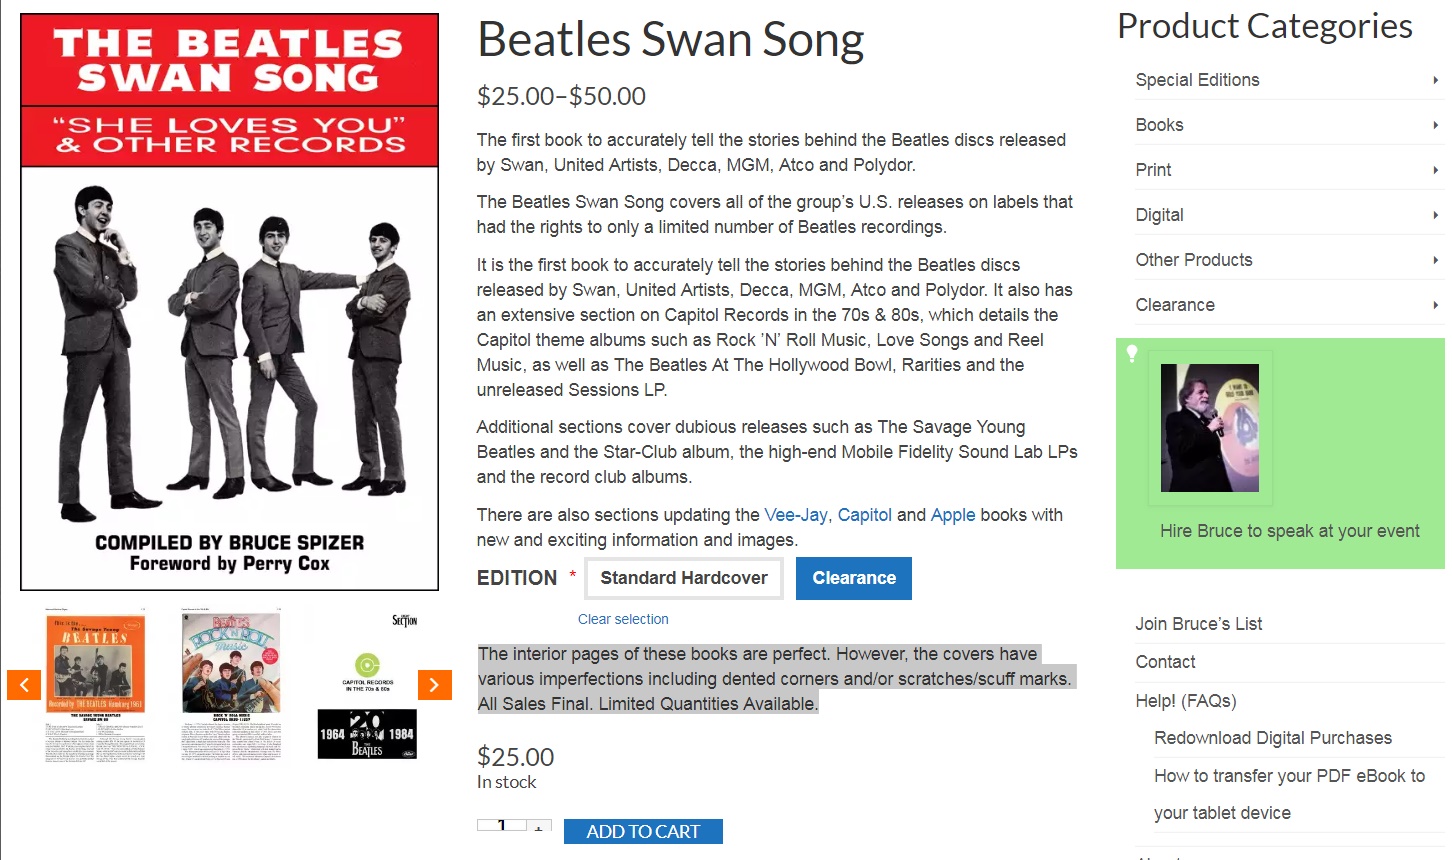Expand the Digital category arrow
Viewport: 1452px width, 860px height.
1435,215
